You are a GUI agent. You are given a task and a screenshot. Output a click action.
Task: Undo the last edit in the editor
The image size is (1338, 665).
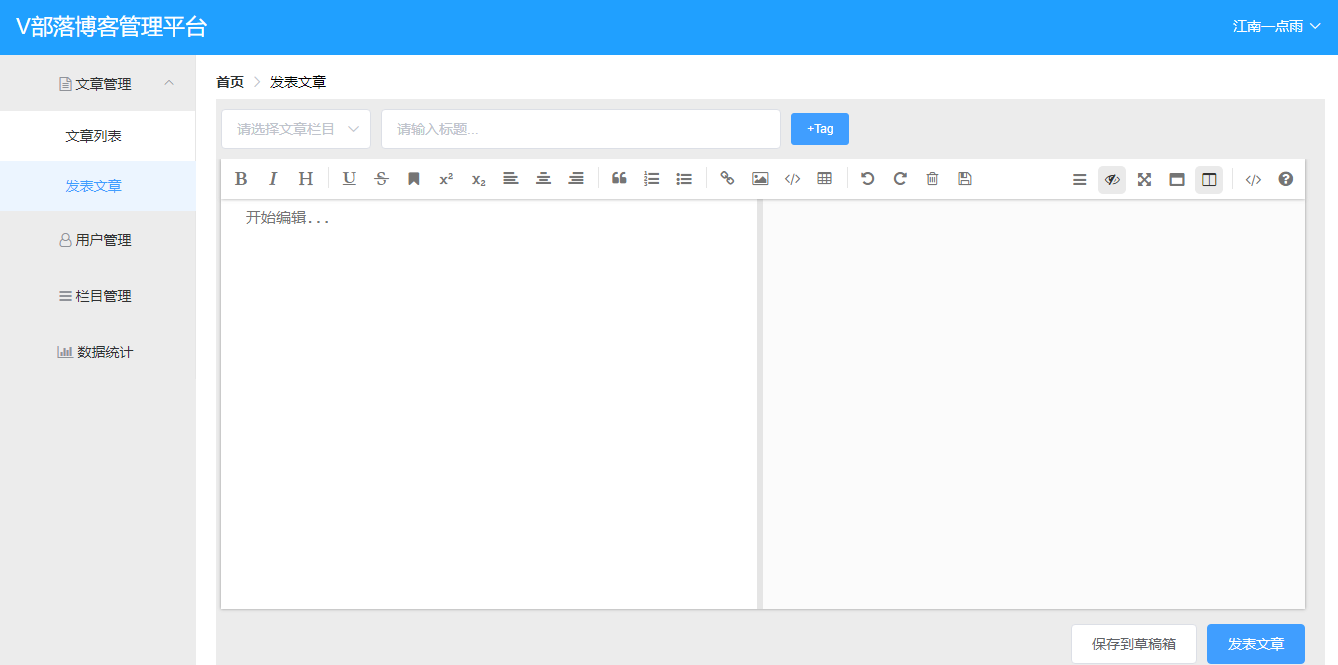point(868,179)
